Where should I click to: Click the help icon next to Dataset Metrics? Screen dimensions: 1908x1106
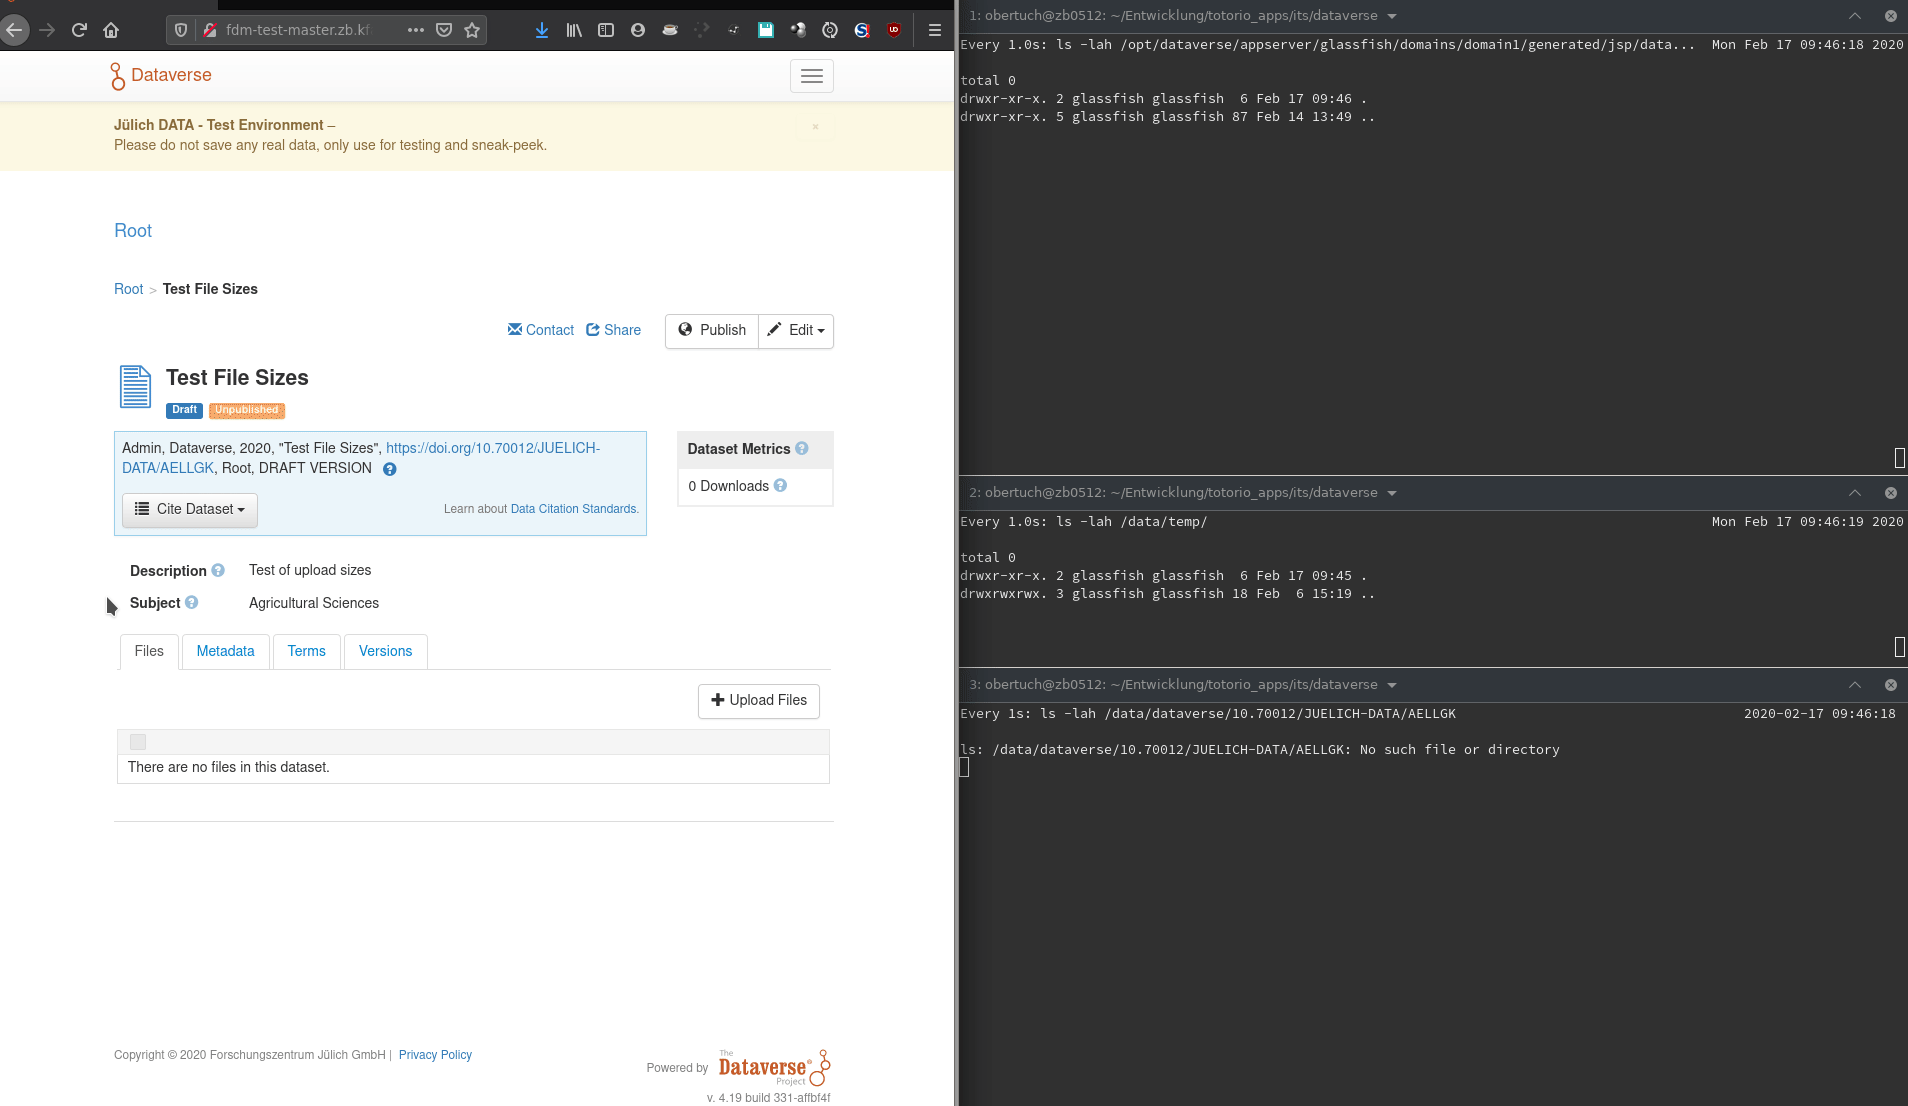click(x=802, y=449)
